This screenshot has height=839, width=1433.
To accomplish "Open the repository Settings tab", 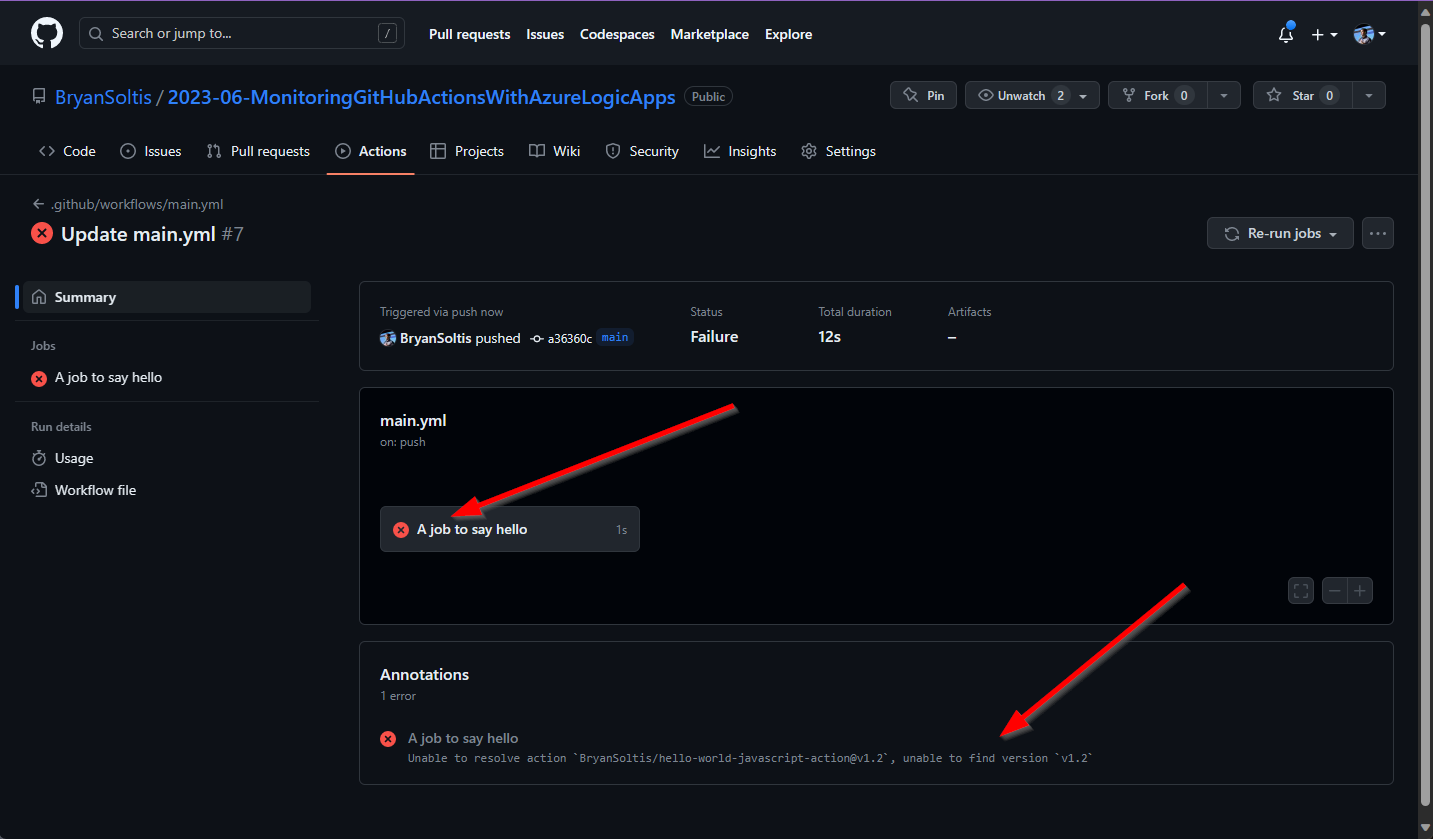I will (838, 151).
